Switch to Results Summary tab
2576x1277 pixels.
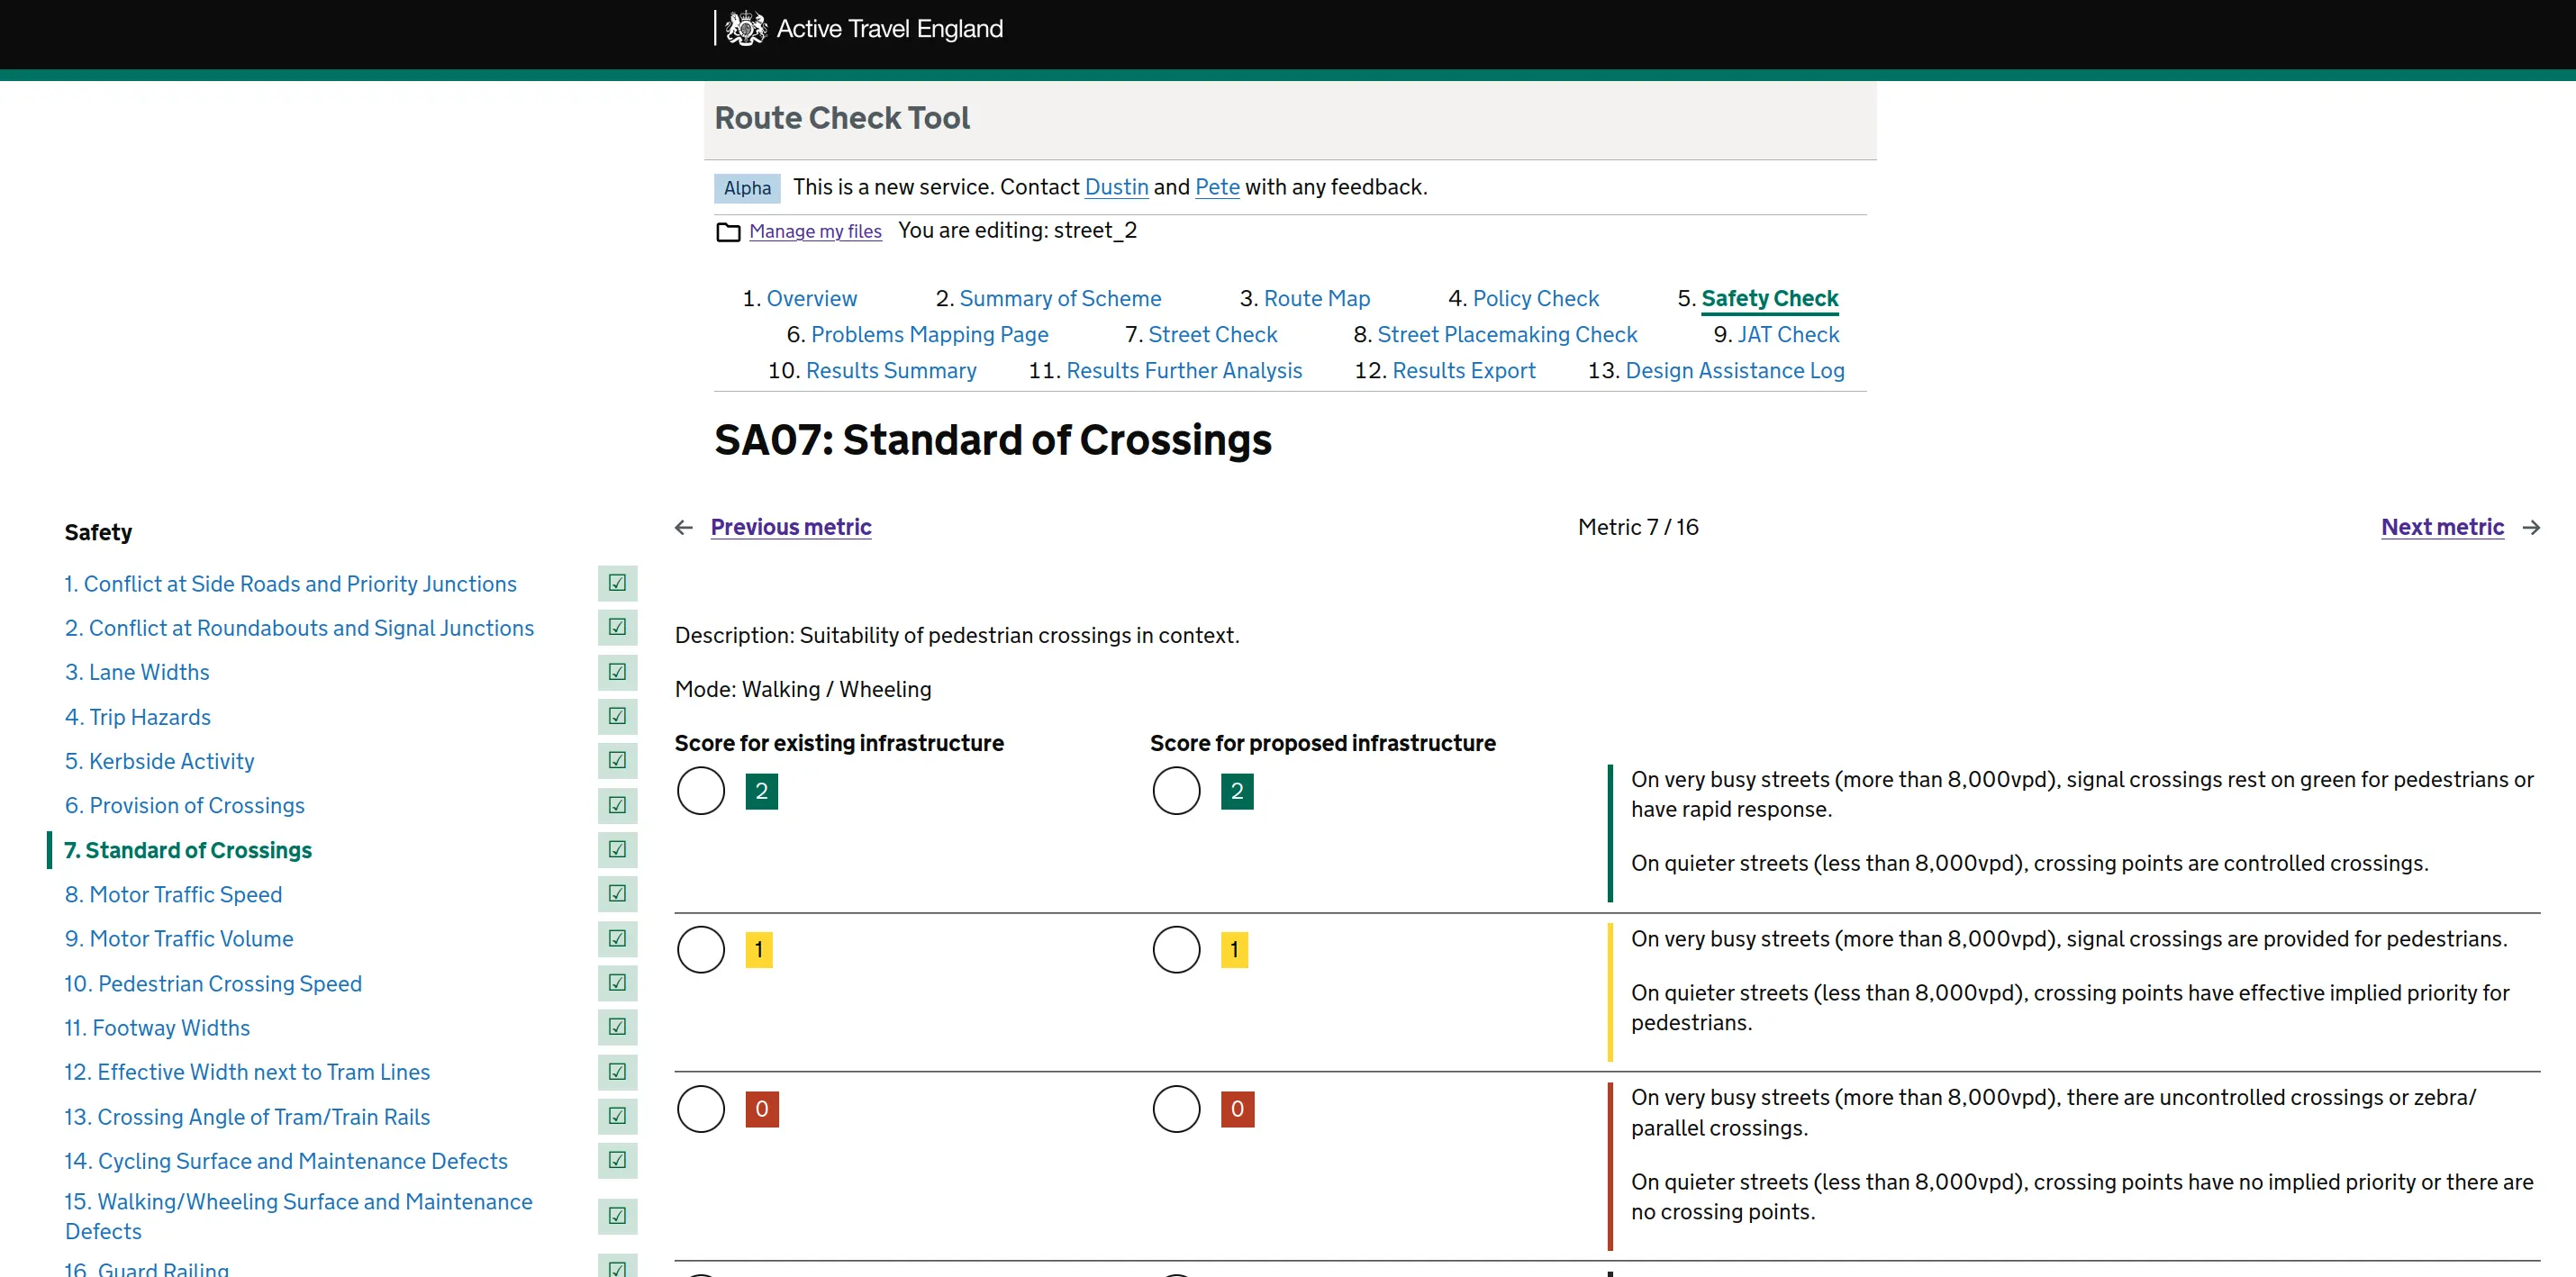pos(890,370)
